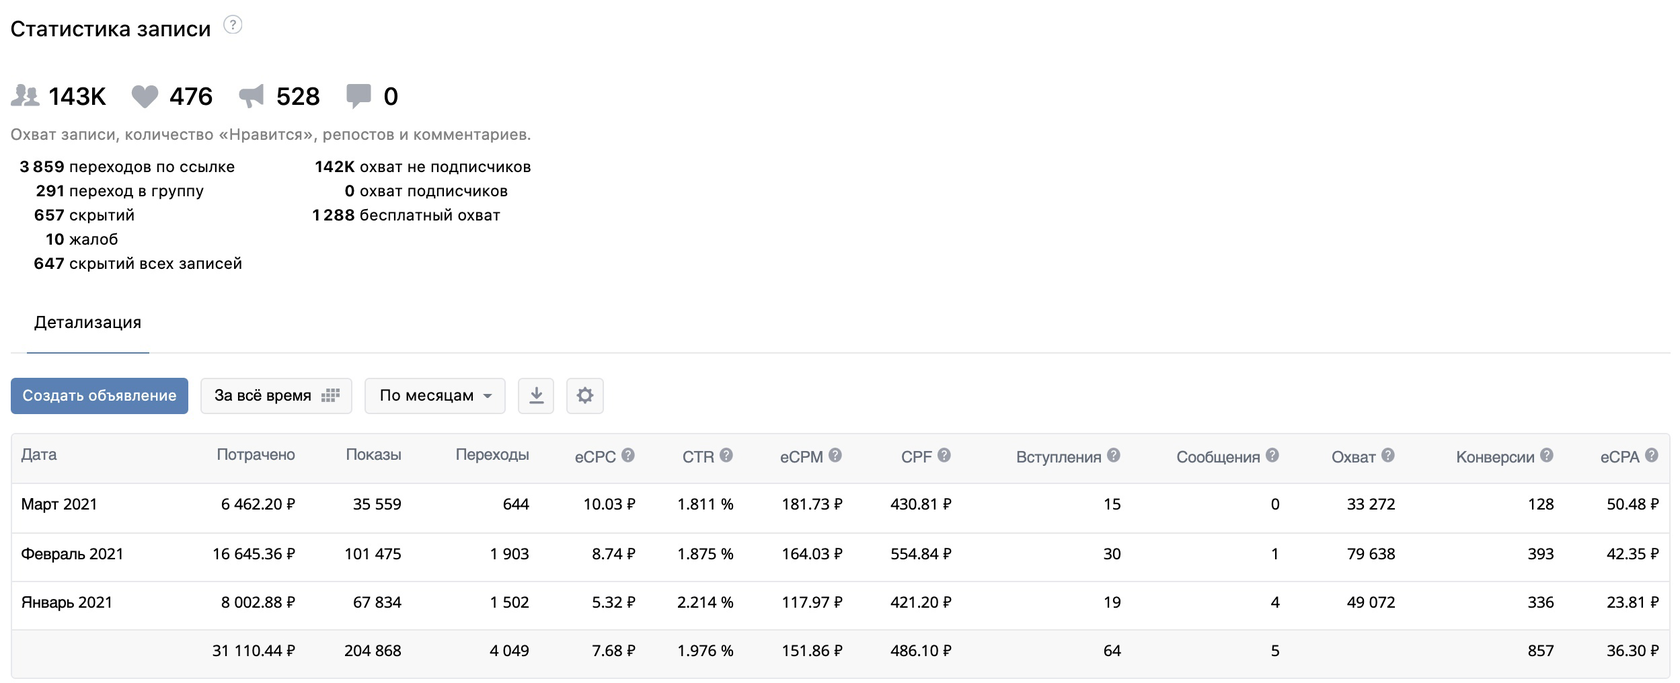This screenshot has width=1680, height=683.
Task: Click the Сообщения help question icon
Action: click(1272, 455)
